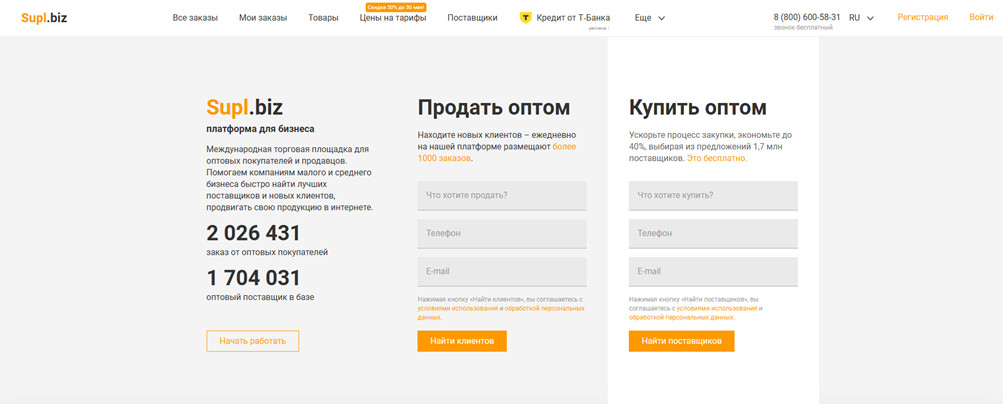Viewport: 1003px width, 404px height.
Task: Expand the Еще dropdown menu
Action: pos(649,18)
